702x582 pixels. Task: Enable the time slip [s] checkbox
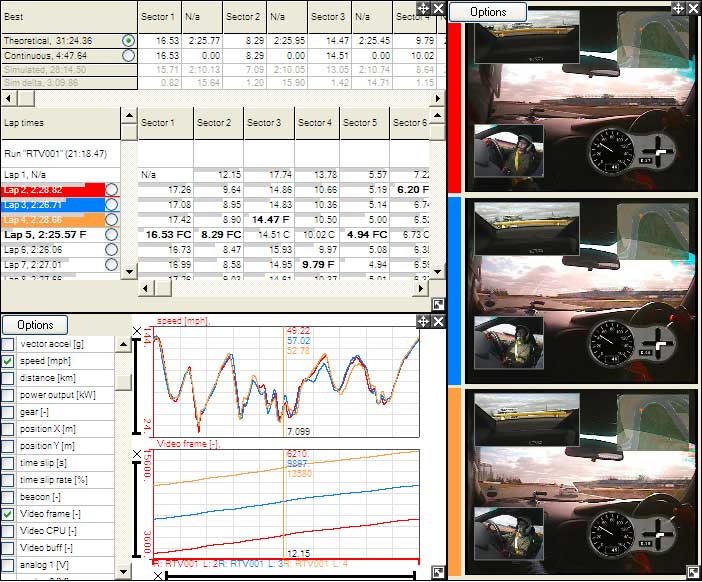pyautogui.click(x=8, y=463)
